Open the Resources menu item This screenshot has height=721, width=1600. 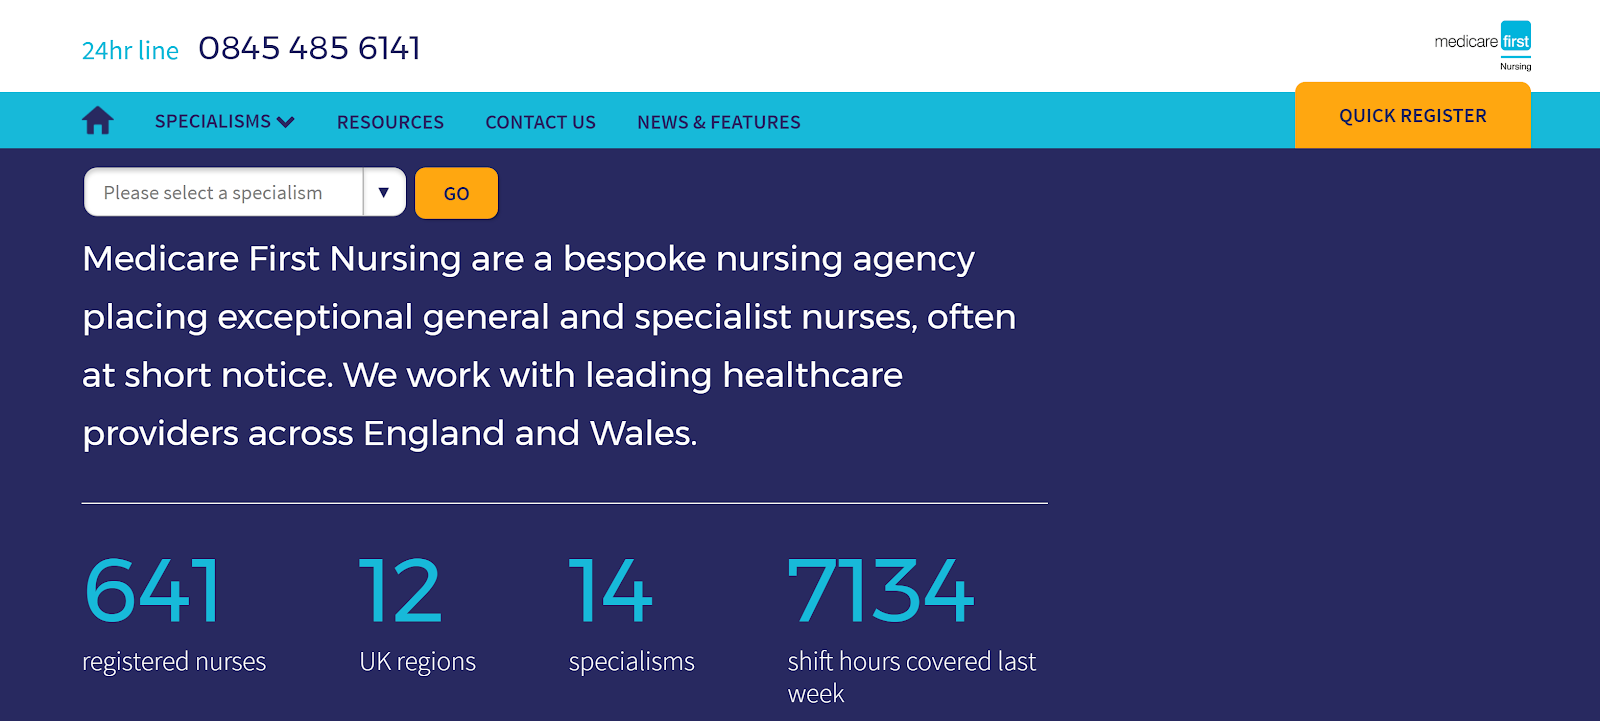pos(390,122)
